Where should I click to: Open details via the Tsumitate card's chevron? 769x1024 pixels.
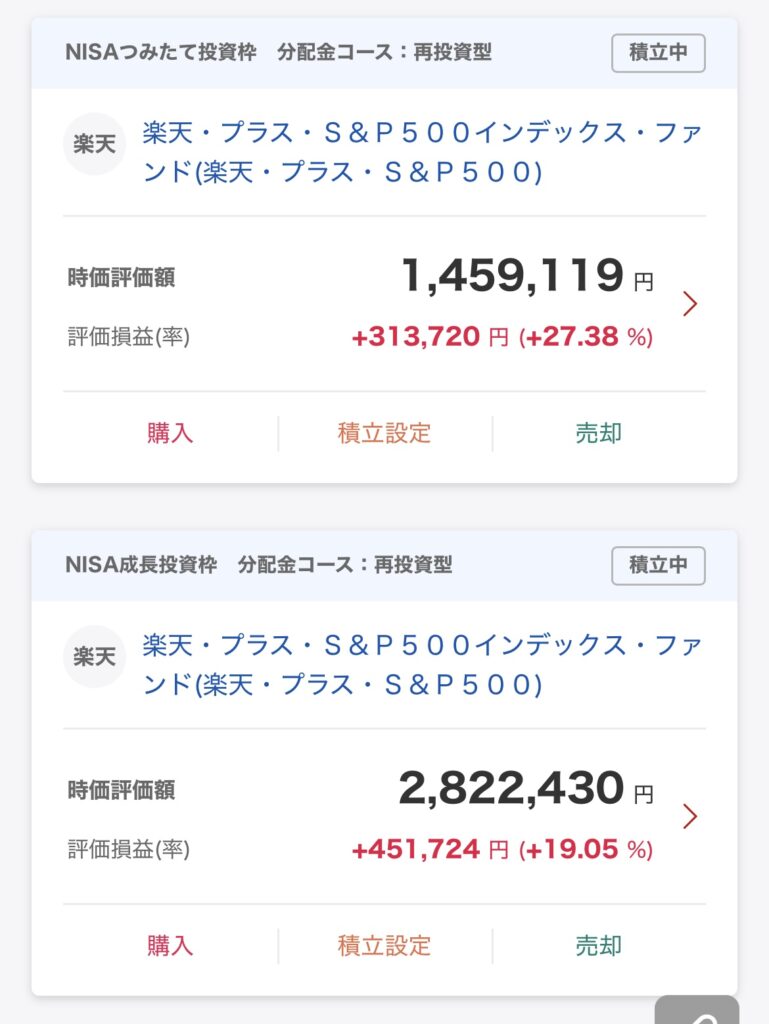coord(689,304)
